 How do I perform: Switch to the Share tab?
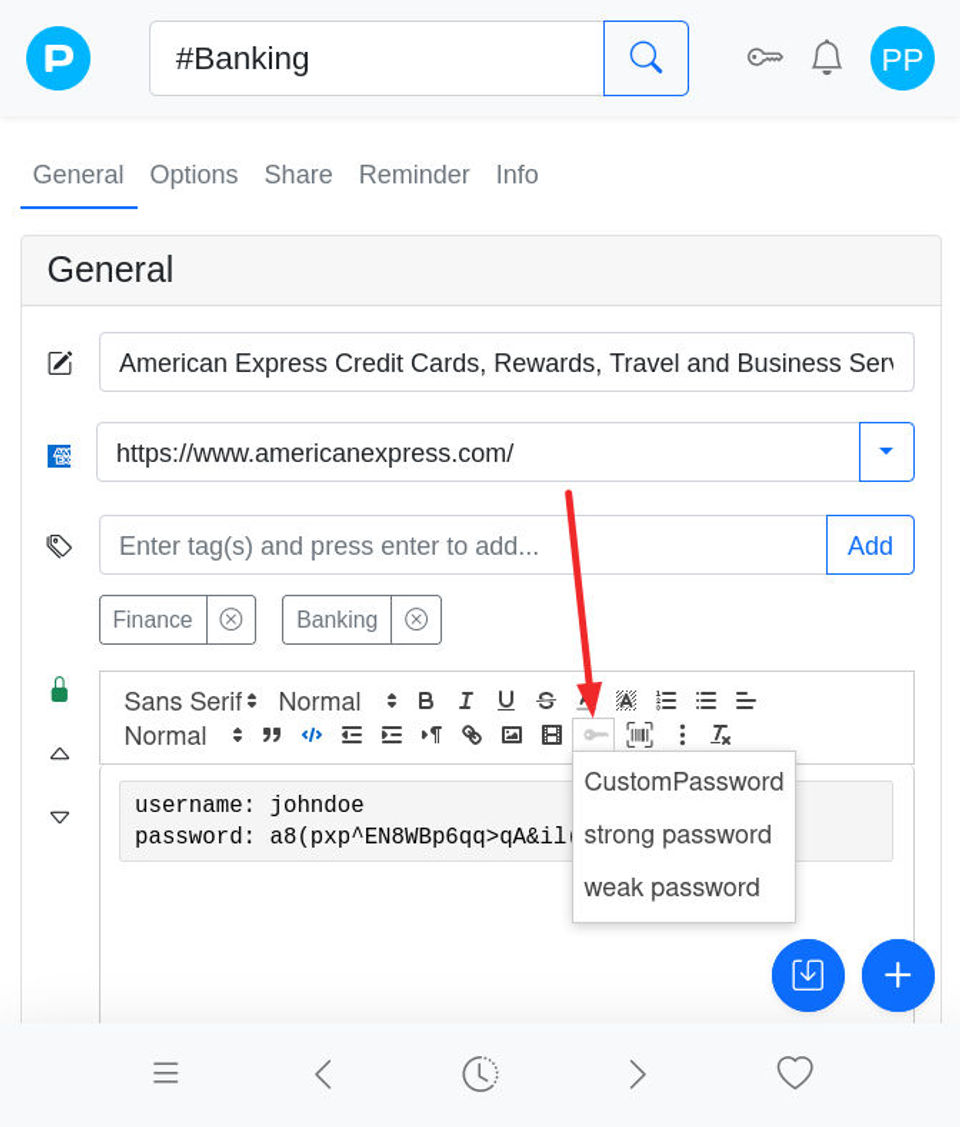[298, 175]
